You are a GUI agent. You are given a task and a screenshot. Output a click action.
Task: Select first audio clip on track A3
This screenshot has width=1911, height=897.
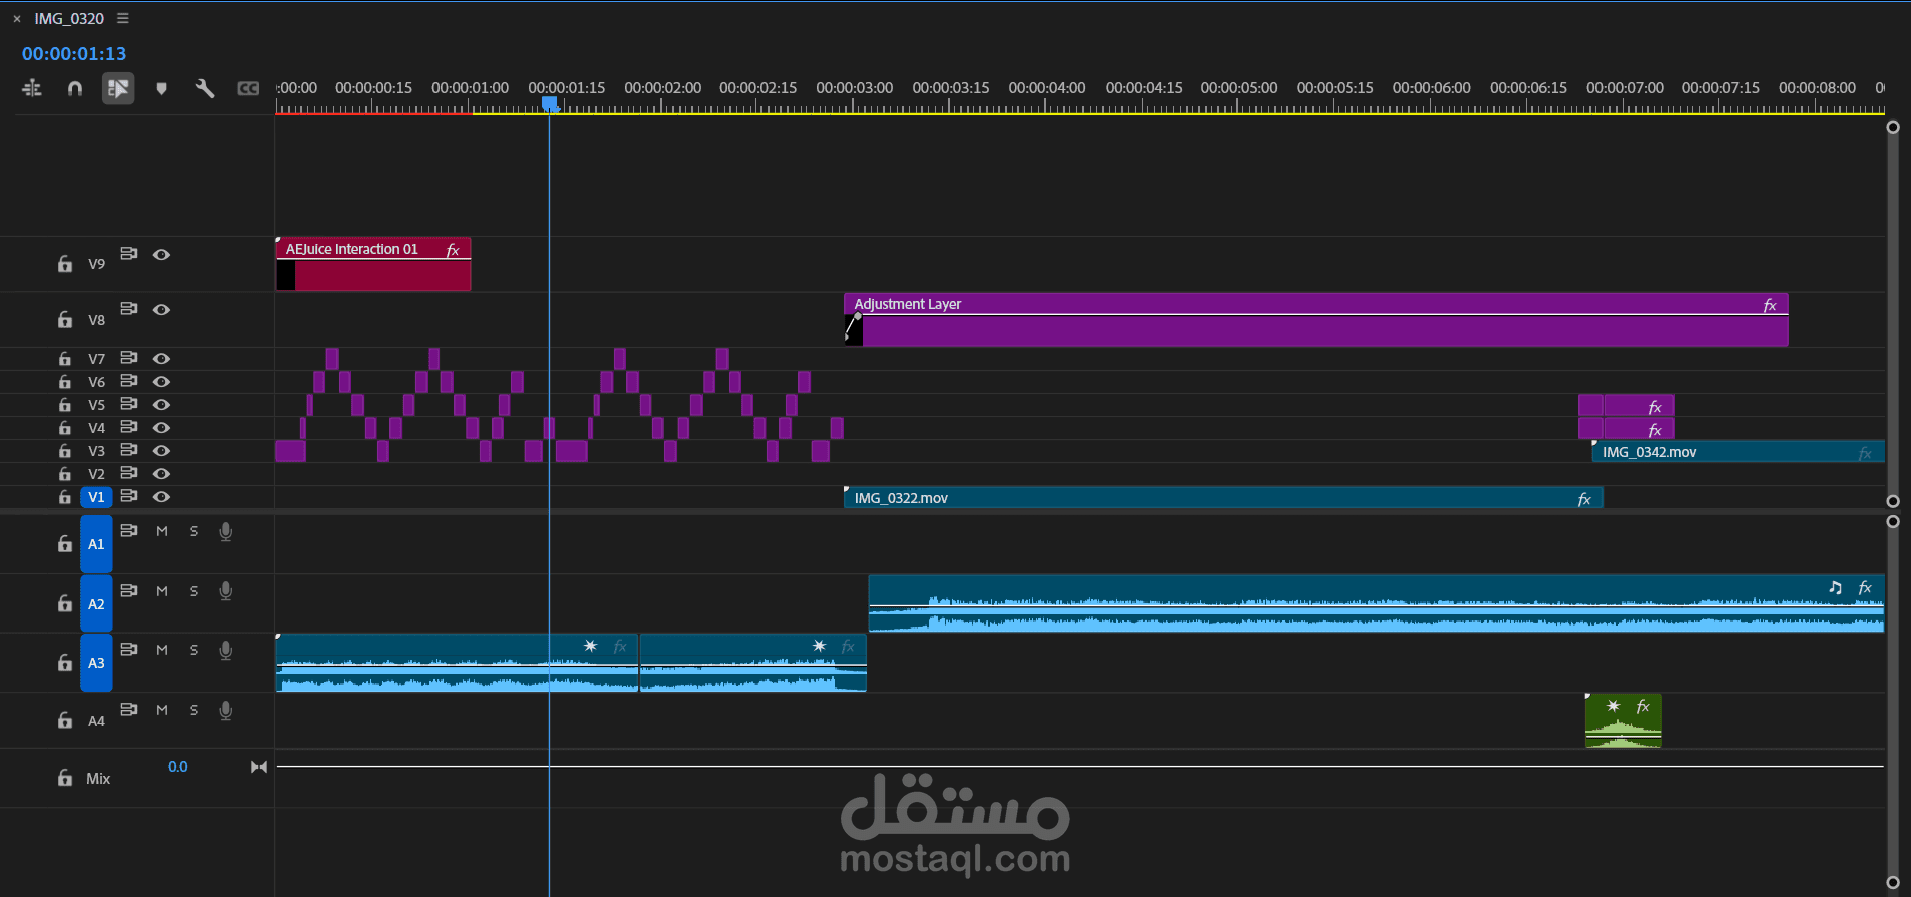(457, 663)
